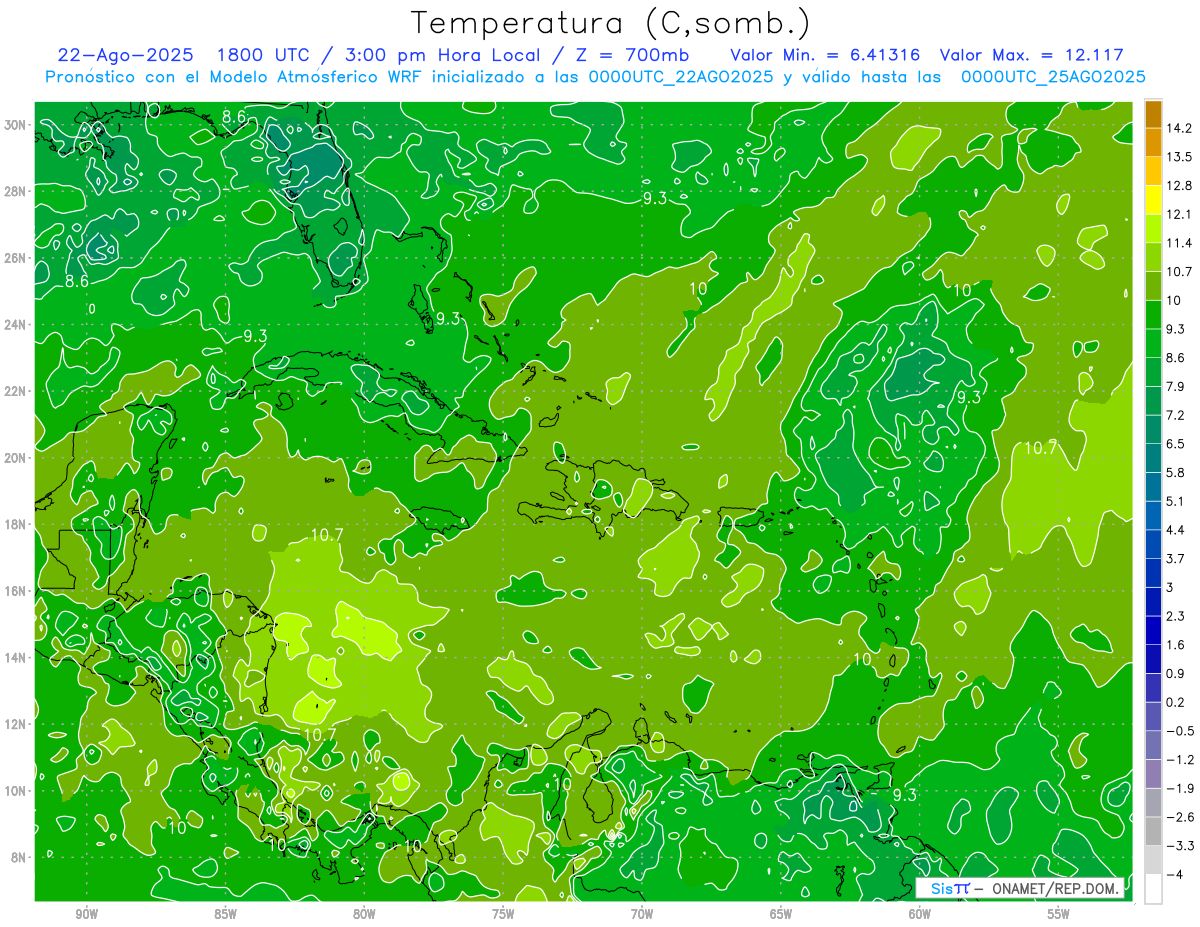Click the 75W longitude axis label
This screenshot has width=1200, height=927.
503,914
